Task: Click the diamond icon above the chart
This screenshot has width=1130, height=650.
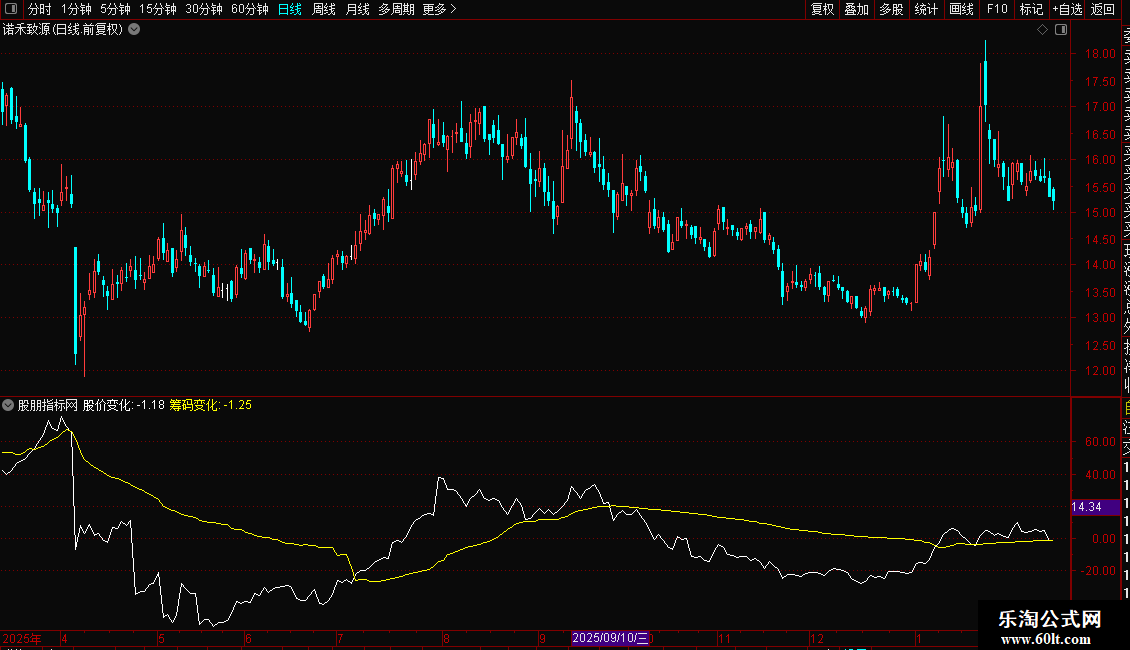Action: (1042, 30)
